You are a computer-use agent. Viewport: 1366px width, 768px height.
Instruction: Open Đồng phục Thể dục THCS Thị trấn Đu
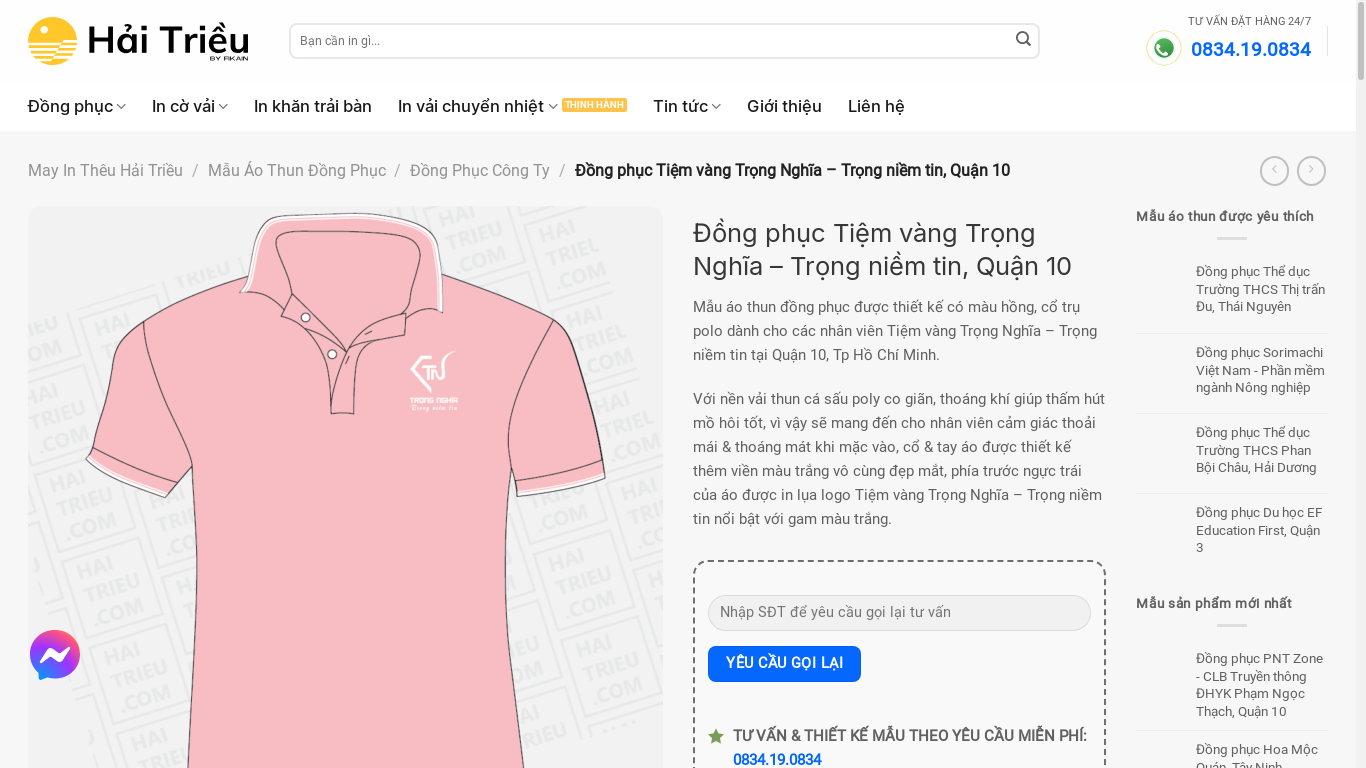coord(1260,289)
